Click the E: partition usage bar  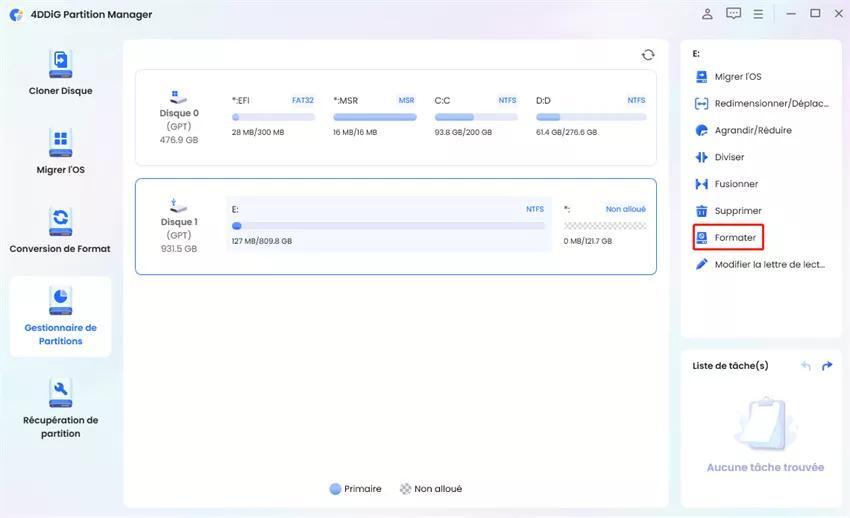(x=388, y=226)
